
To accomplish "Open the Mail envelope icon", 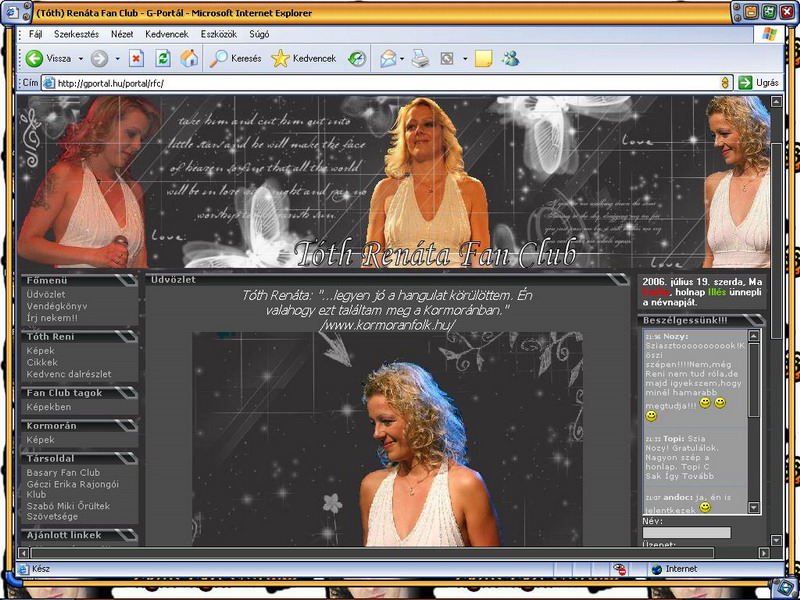I will (387, 58).
